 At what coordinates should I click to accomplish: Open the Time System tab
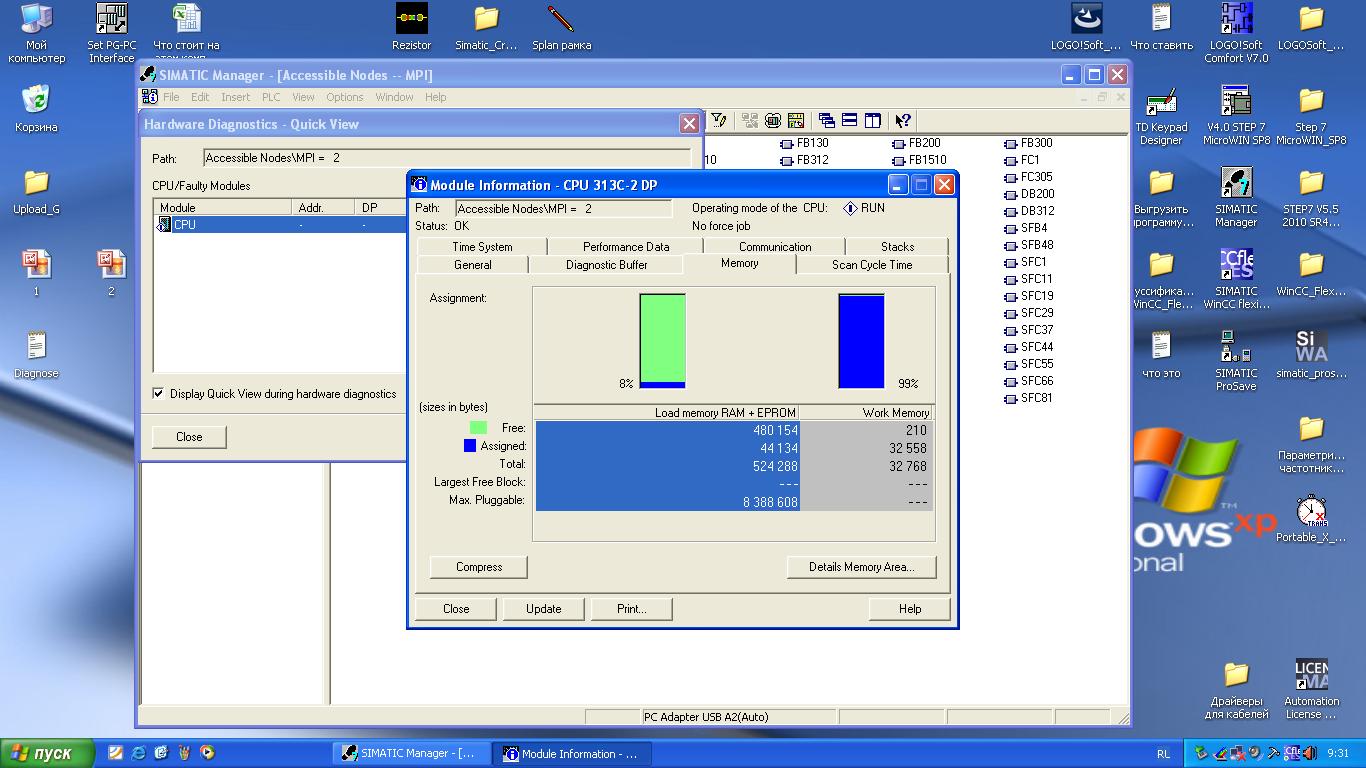[x=482, y=247]
